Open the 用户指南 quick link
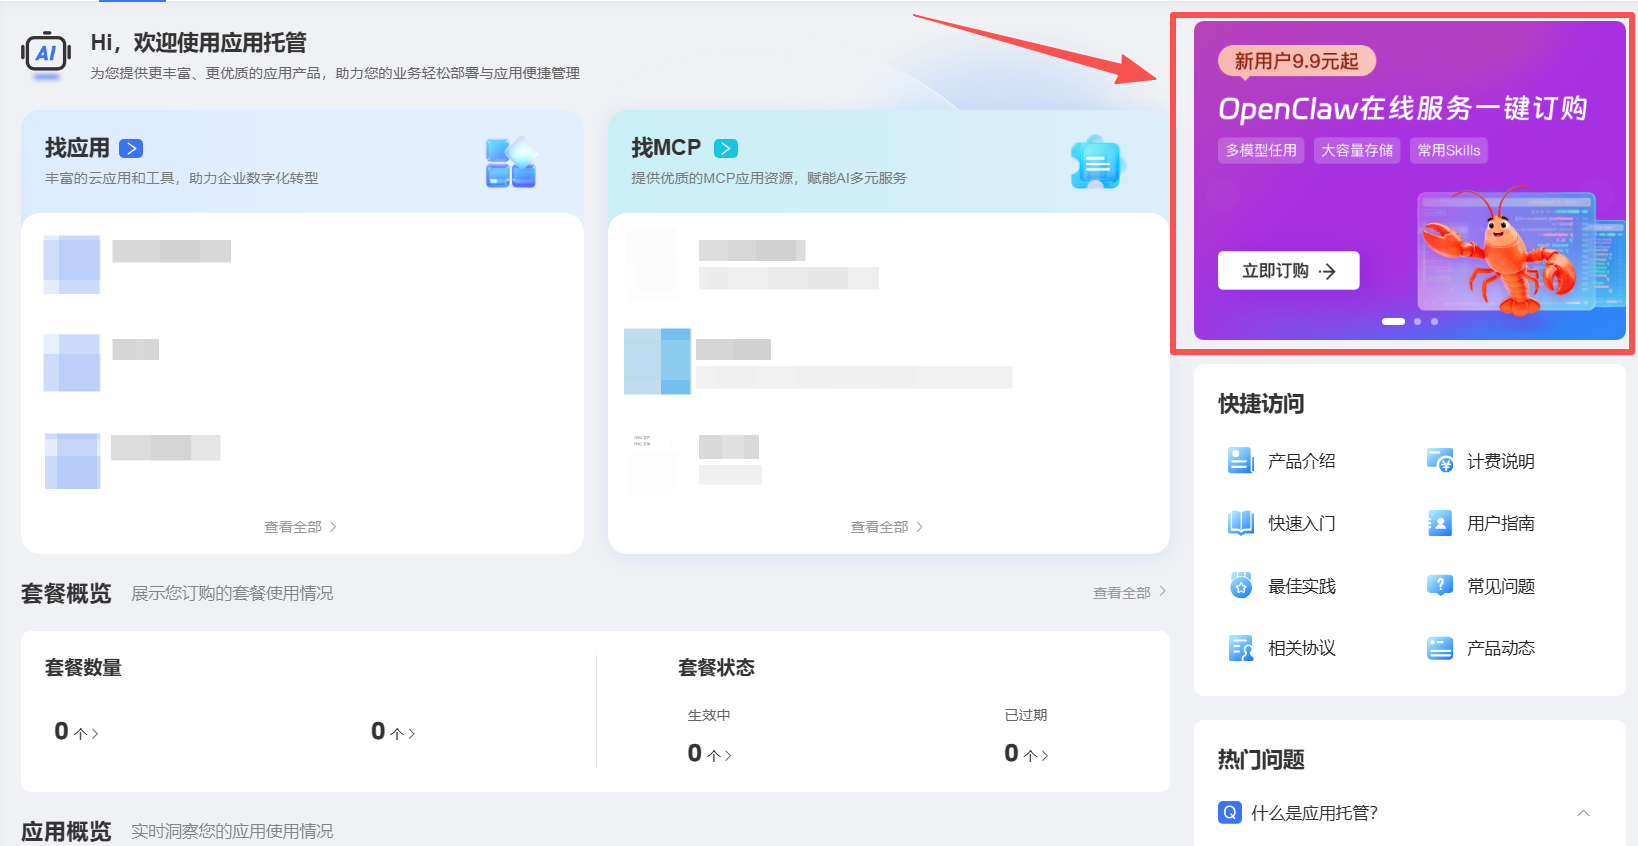Image resolution: width=1638 pixels, height=846 pixels. tap(1500, 523)
